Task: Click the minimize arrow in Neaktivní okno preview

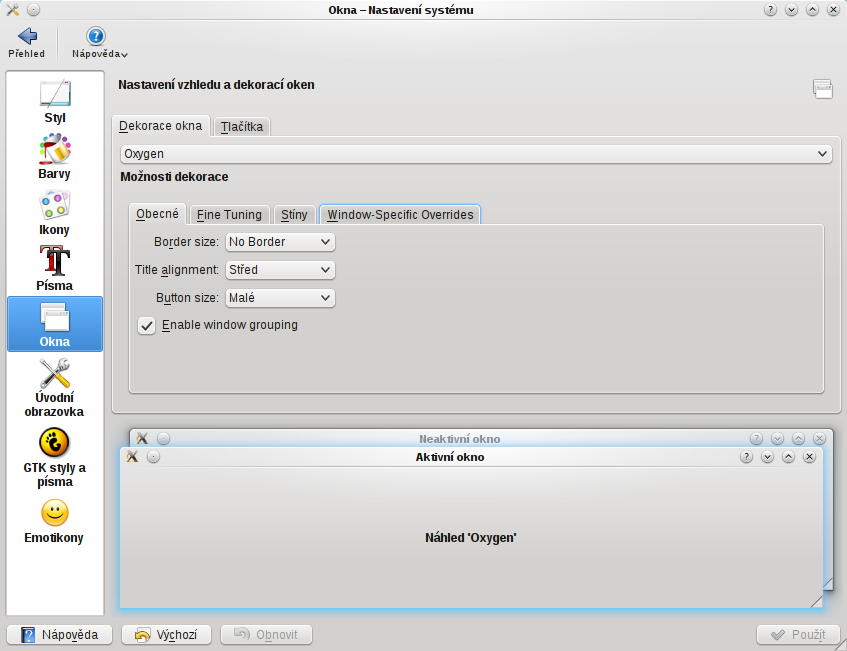Action: pos(777,438)
